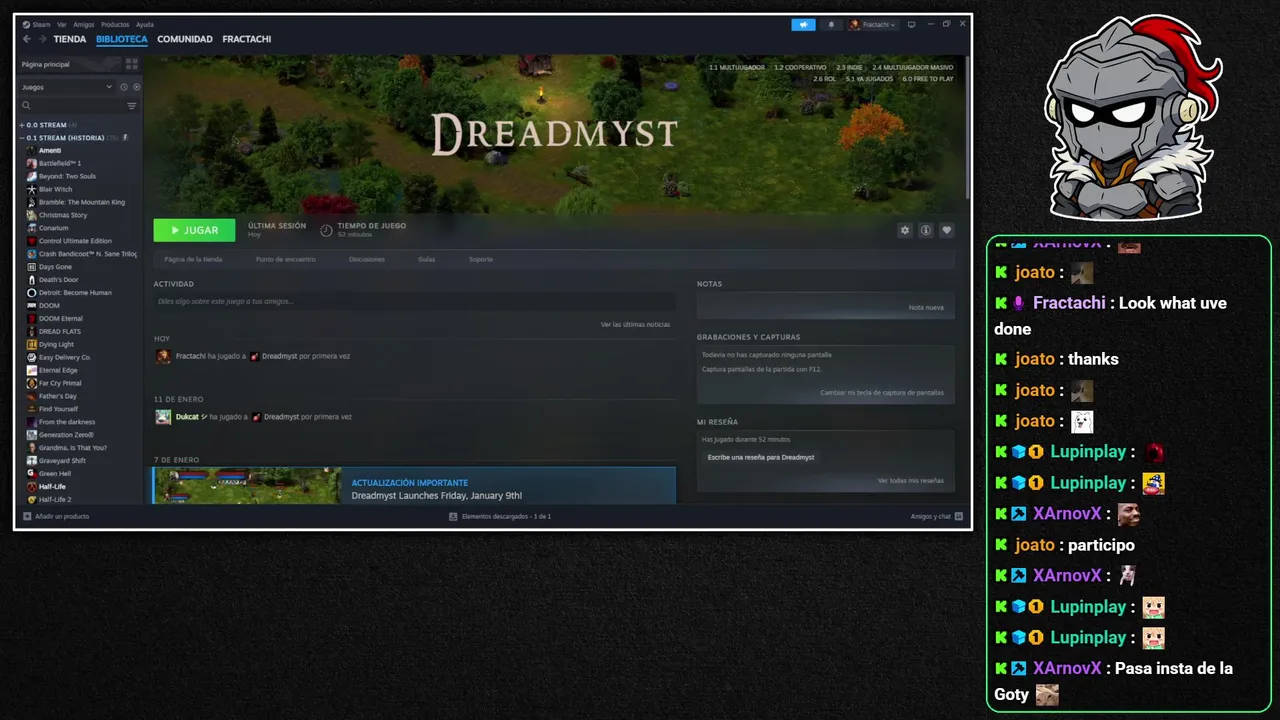This screenshot has width=1280, height=720.
Task: Open Página principal in sidebar
Action: pyautogui.click(x=70, y=64)
